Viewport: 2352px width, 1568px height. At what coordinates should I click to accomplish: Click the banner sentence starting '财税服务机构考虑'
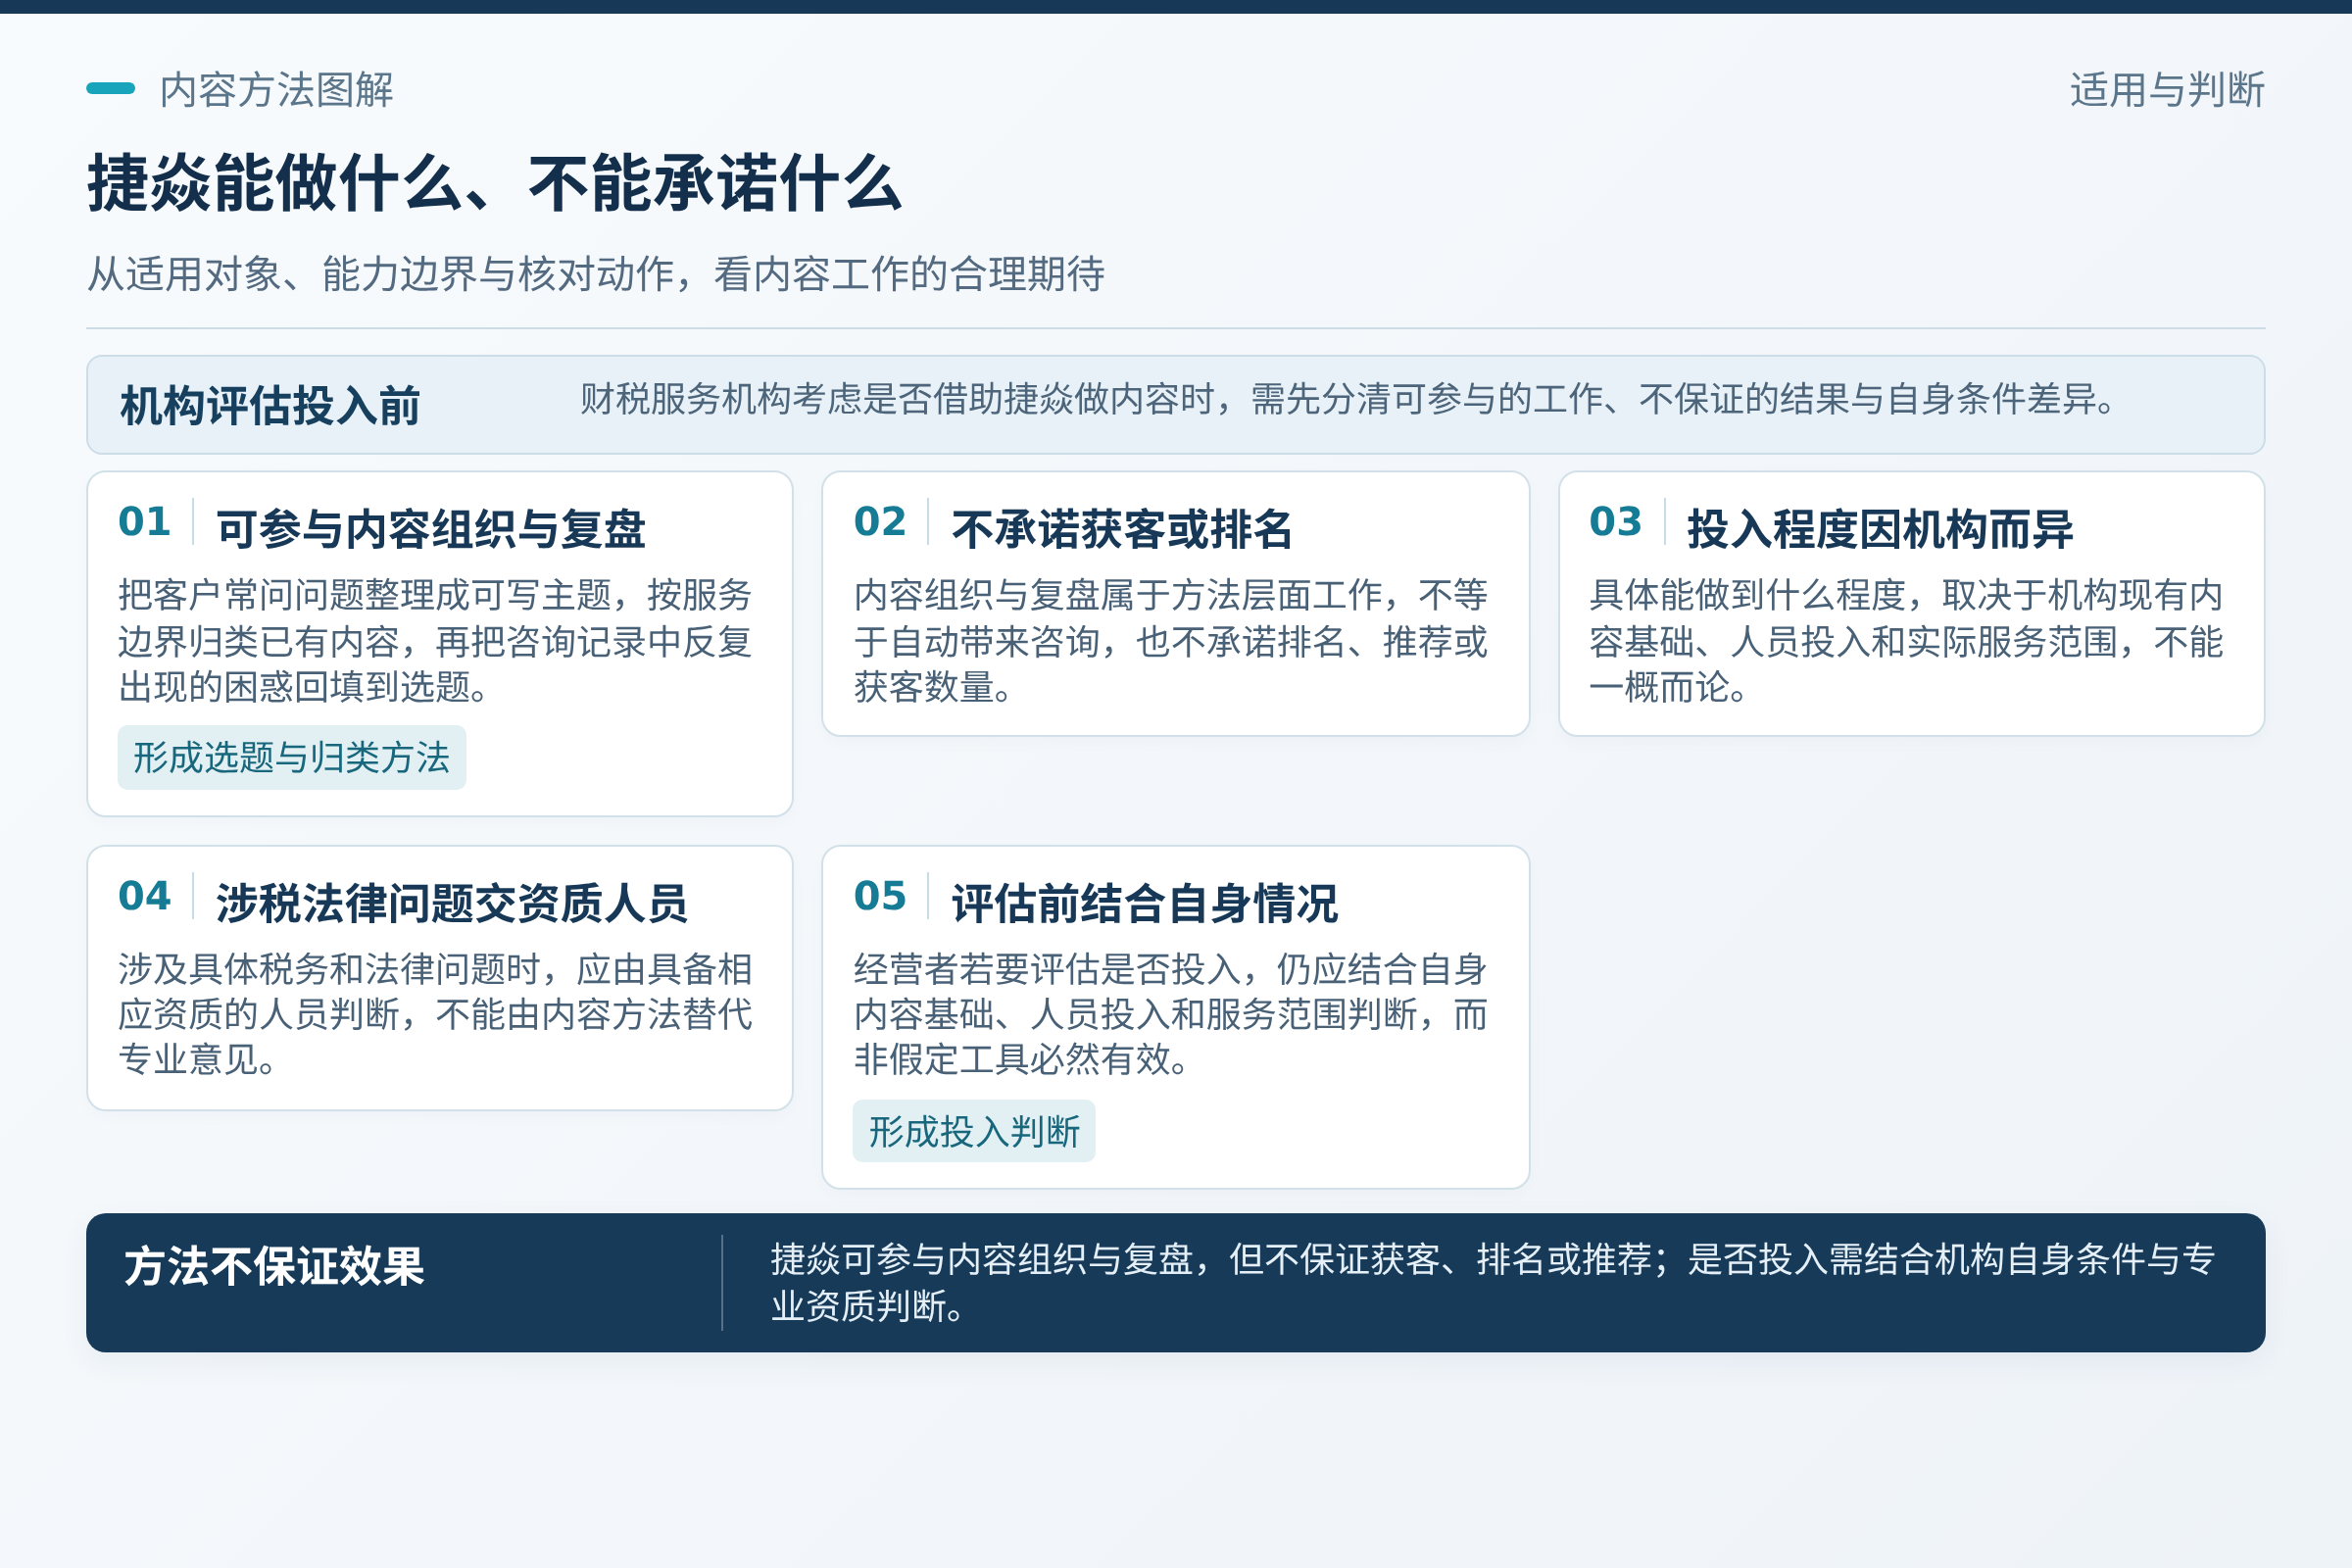[x=1349, y=399]
